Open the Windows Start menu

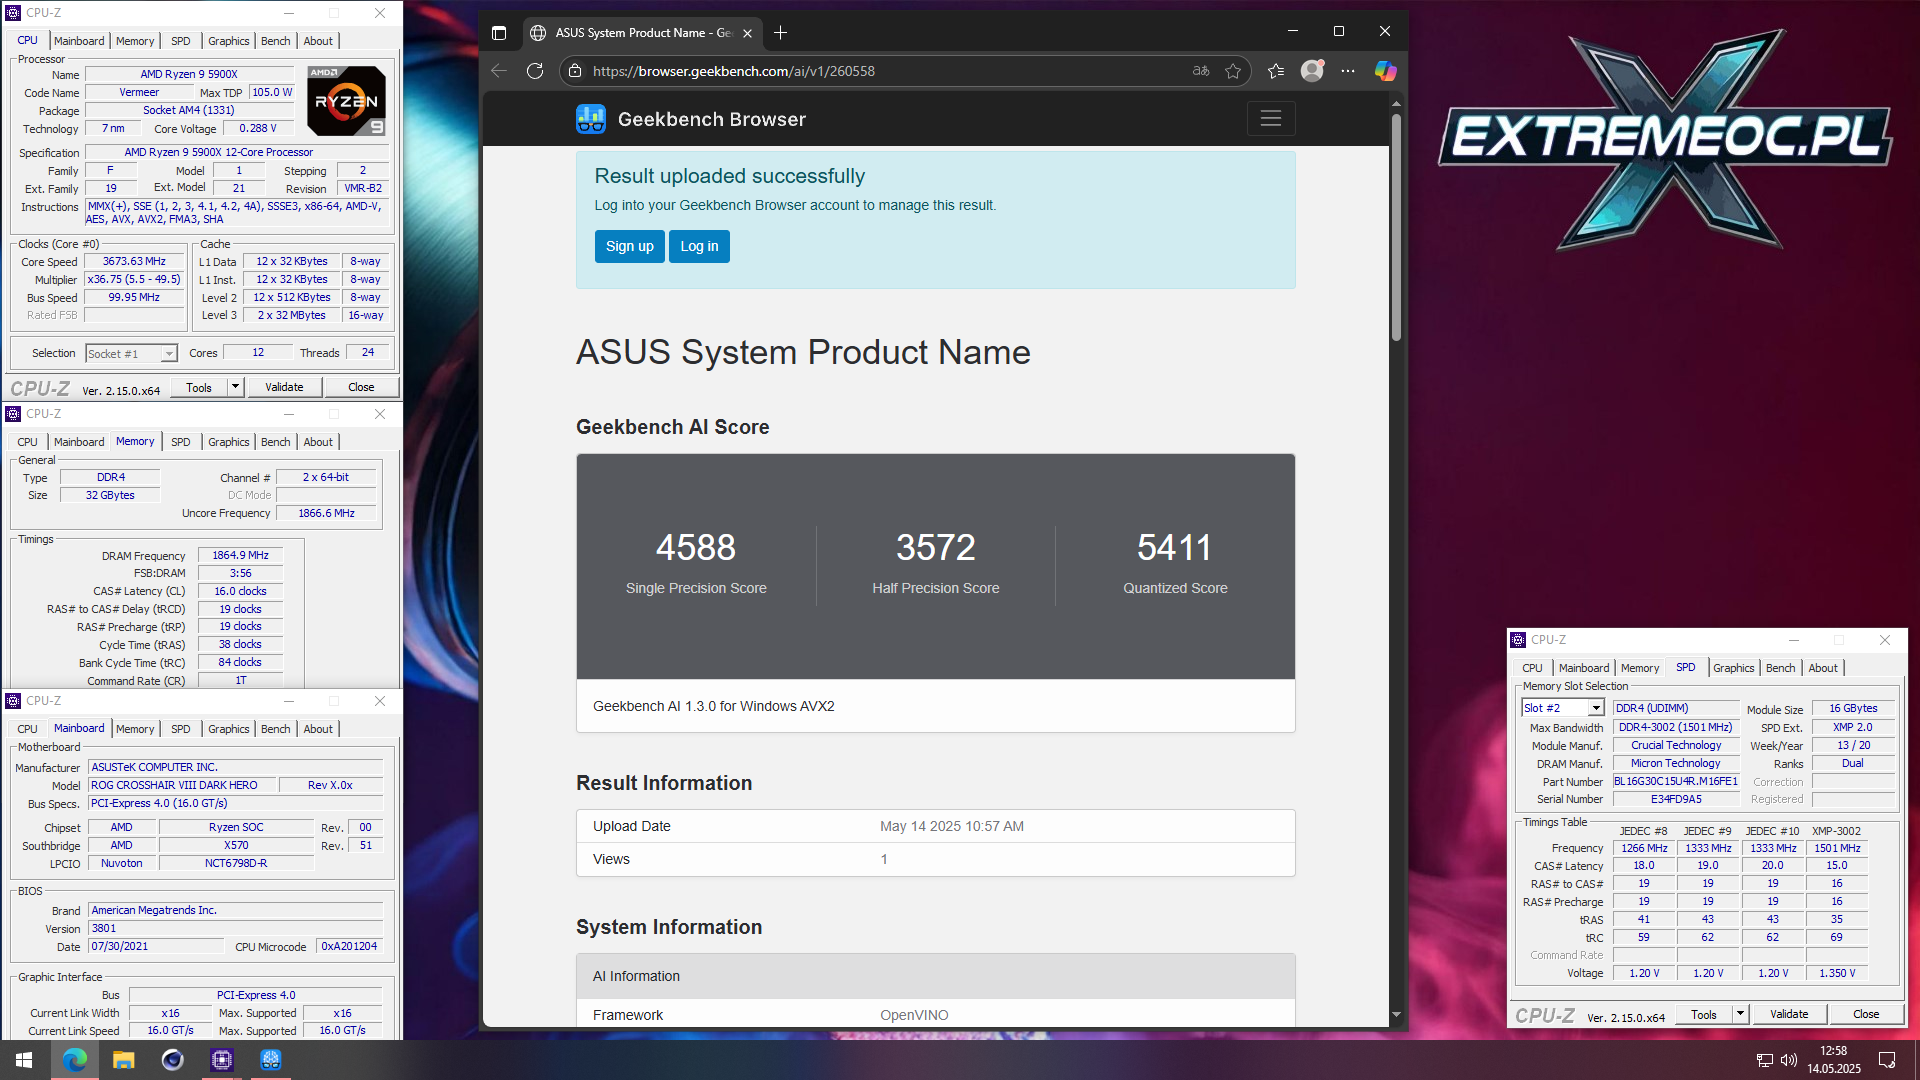(24, 1060)
